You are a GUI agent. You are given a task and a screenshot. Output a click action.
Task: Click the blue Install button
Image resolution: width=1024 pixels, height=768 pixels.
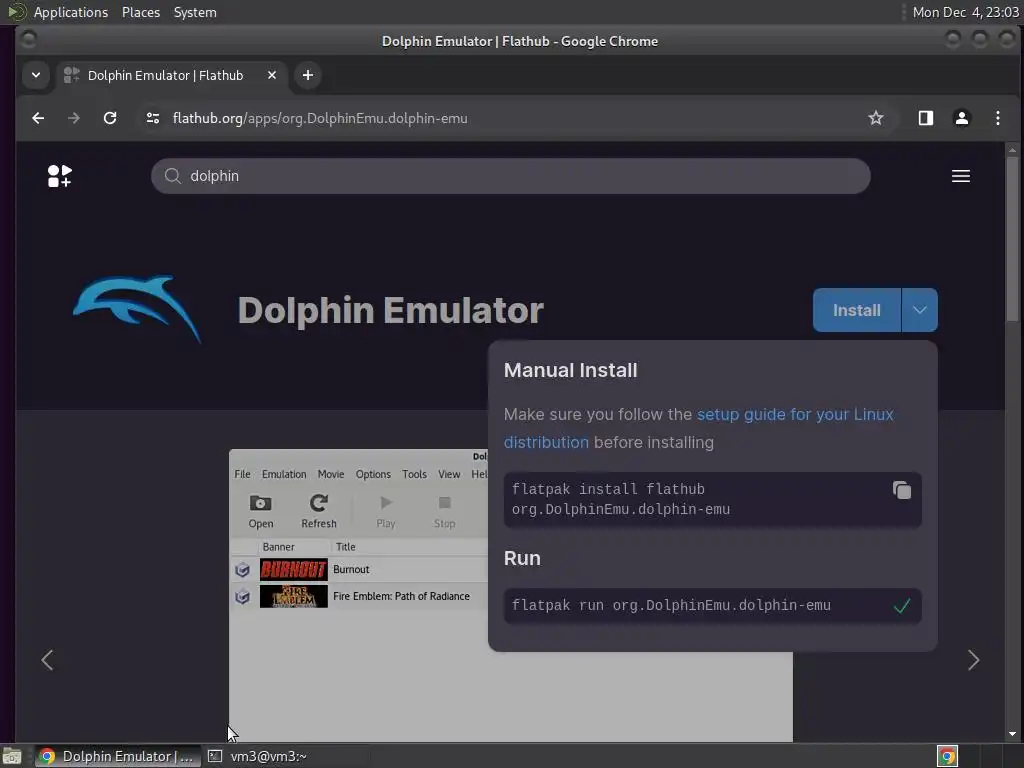[x=856, y=310]
